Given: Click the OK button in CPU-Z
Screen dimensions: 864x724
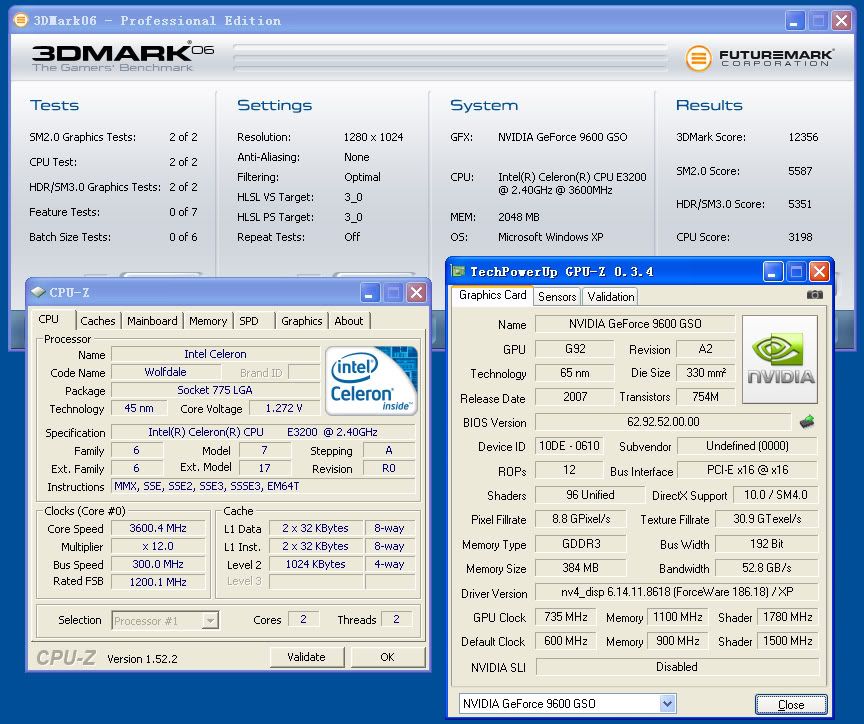Looking at the screenshot, I should click(x=387, y=657).
